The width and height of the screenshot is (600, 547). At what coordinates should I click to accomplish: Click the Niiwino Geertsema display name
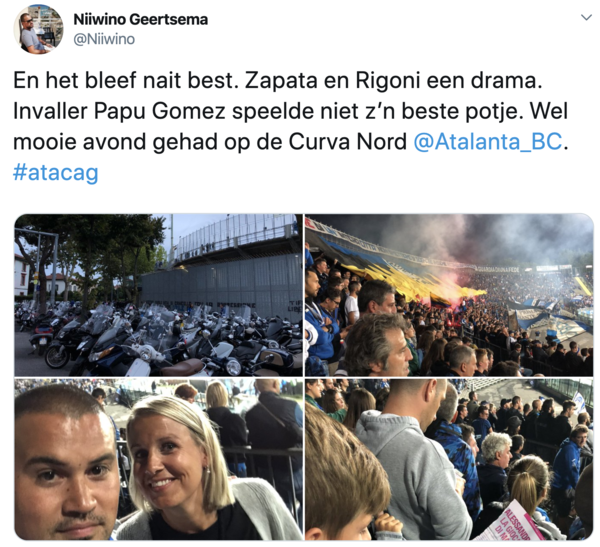(140, 19)
